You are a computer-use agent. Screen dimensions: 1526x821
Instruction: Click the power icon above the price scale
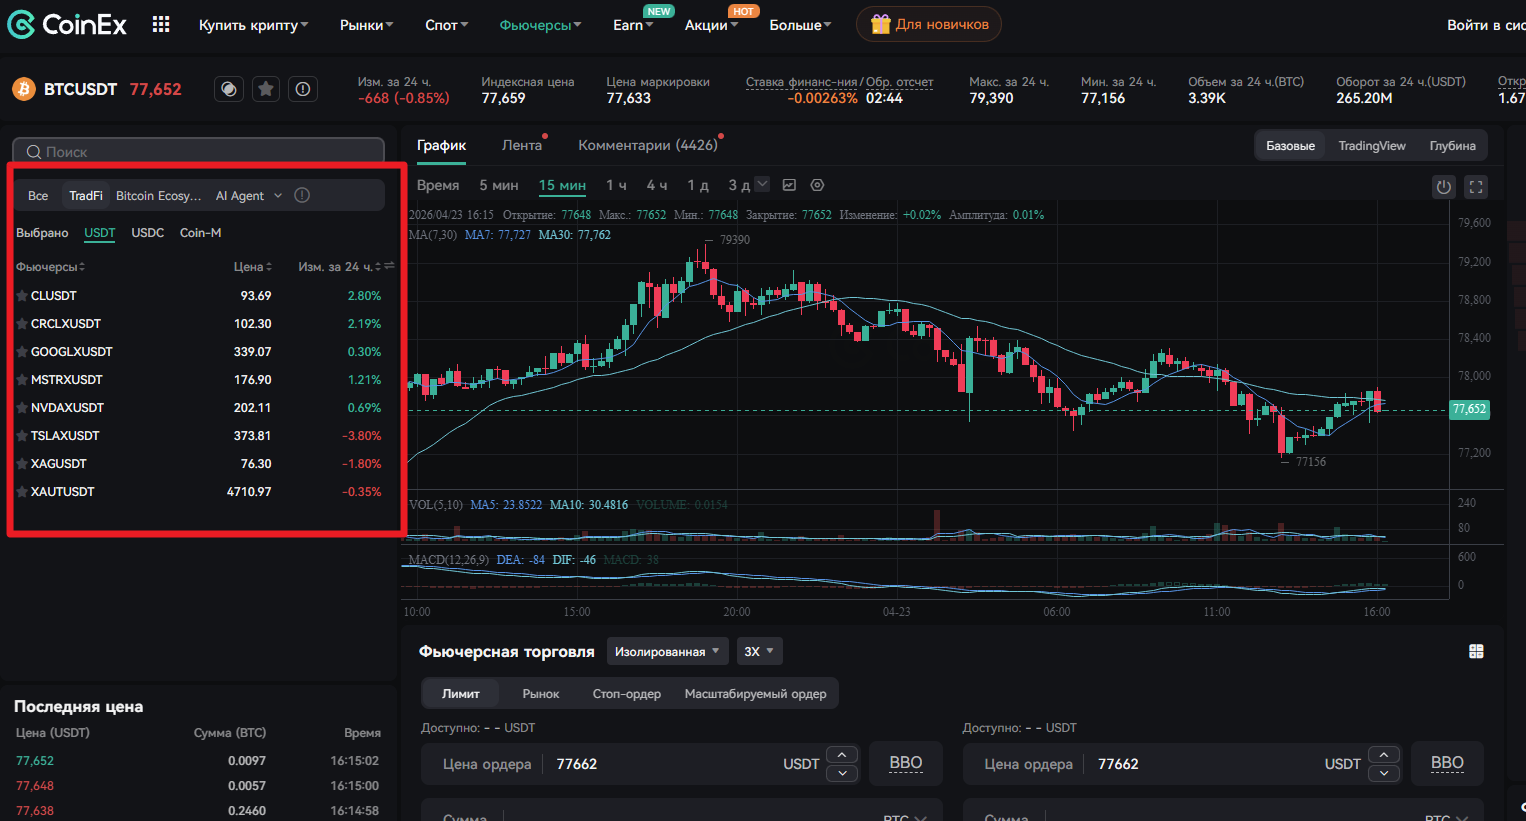[1443, 186]
